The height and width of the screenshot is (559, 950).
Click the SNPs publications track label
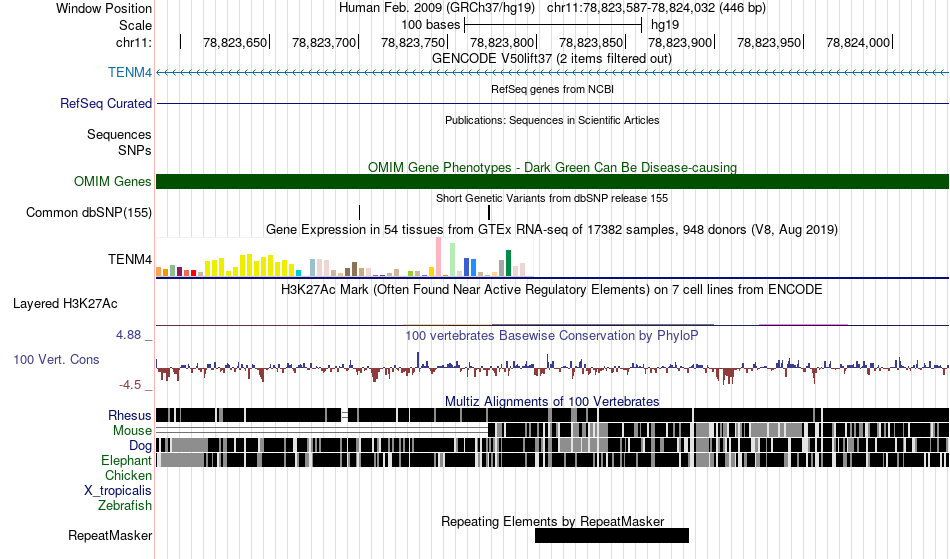pos(135,150)
